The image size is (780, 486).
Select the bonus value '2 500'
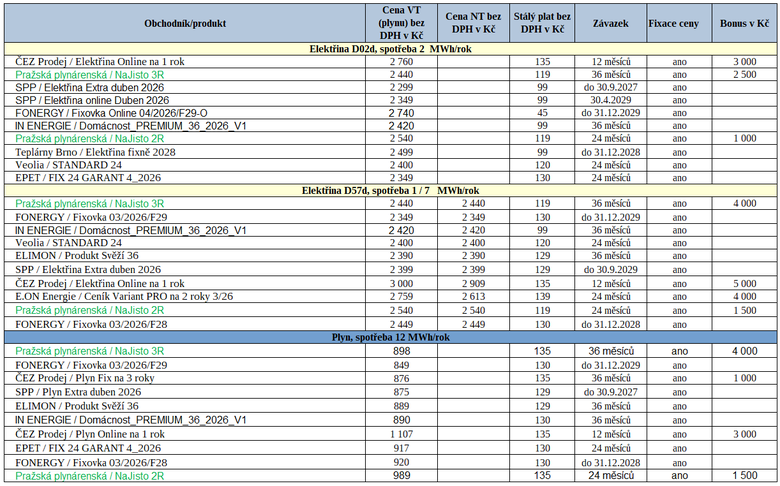click(x=745, y=75)
